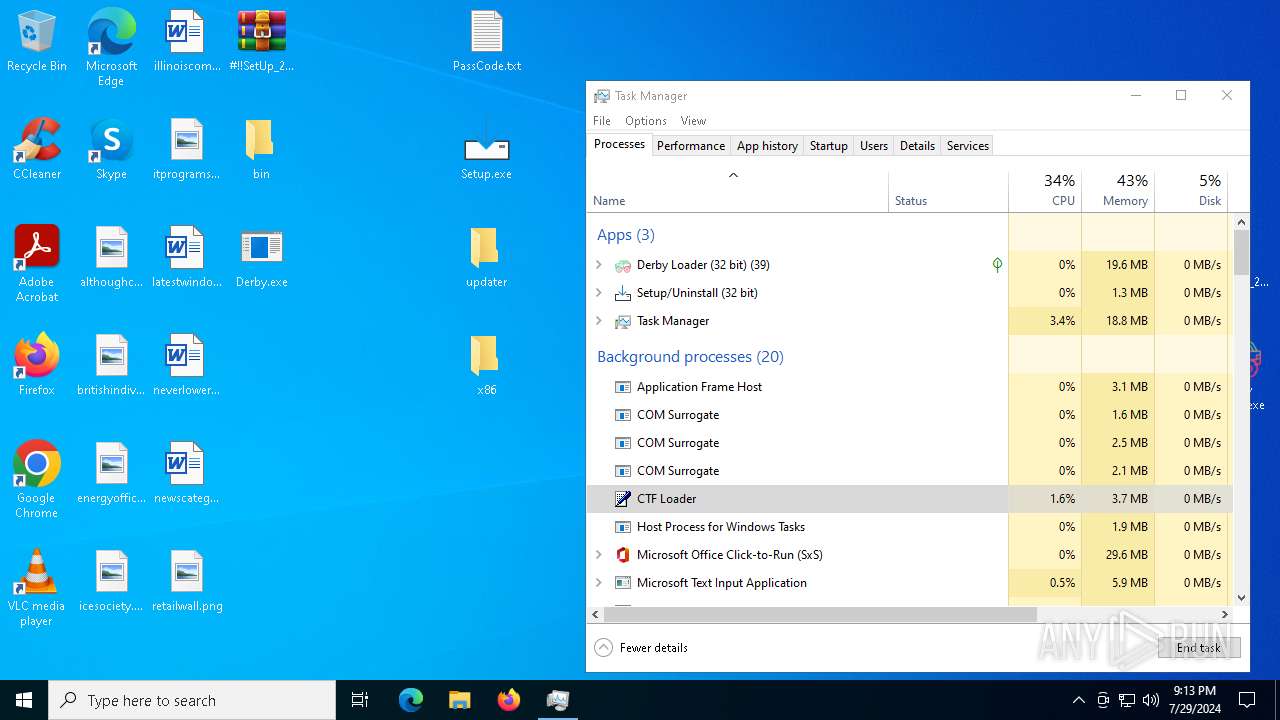This screenshot has width=1280, height=720.
Task: Select the Application Frame Host row
Action: point(909,387)
